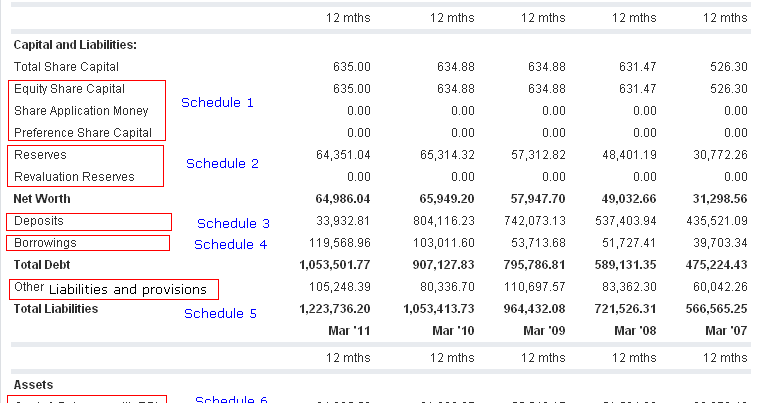768x403 pixels.
Task: Click the Total Liabilities row heading
Action: (56, 309)
